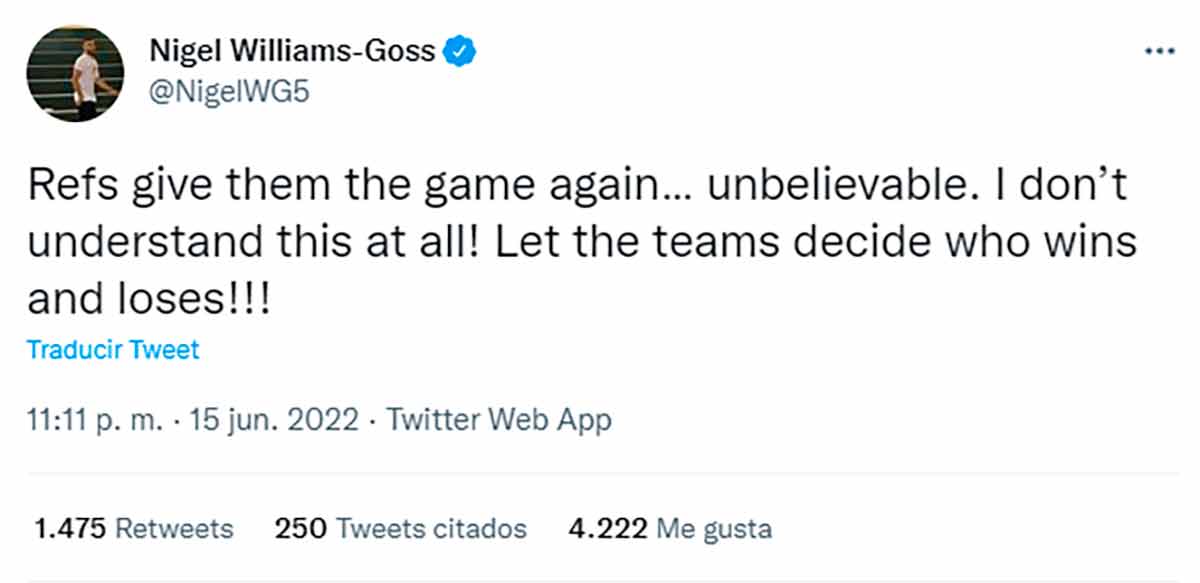Open the three-dot more options menu
Image resolution: width=1200 pixels, height=583 pixels.
tap(1160, 50)
